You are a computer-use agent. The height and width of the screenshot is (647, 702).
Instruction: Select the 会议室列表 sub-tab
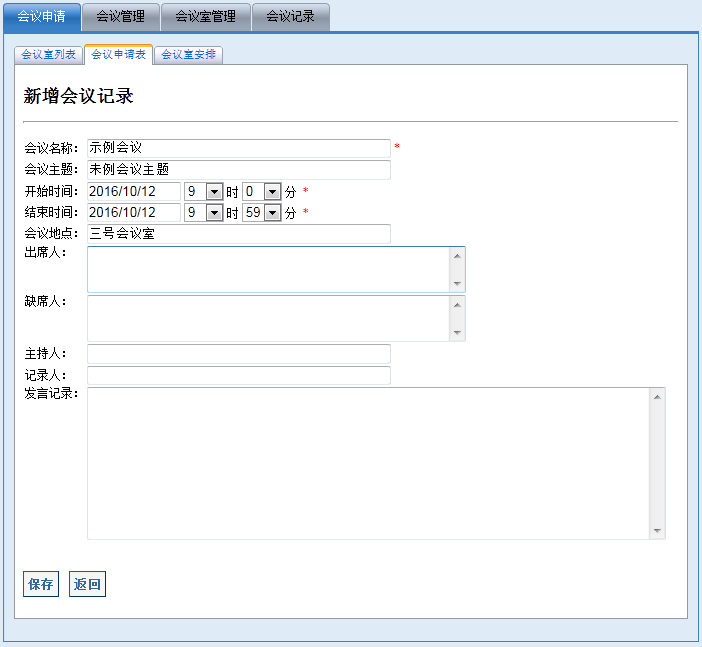(x=49, y=55)
